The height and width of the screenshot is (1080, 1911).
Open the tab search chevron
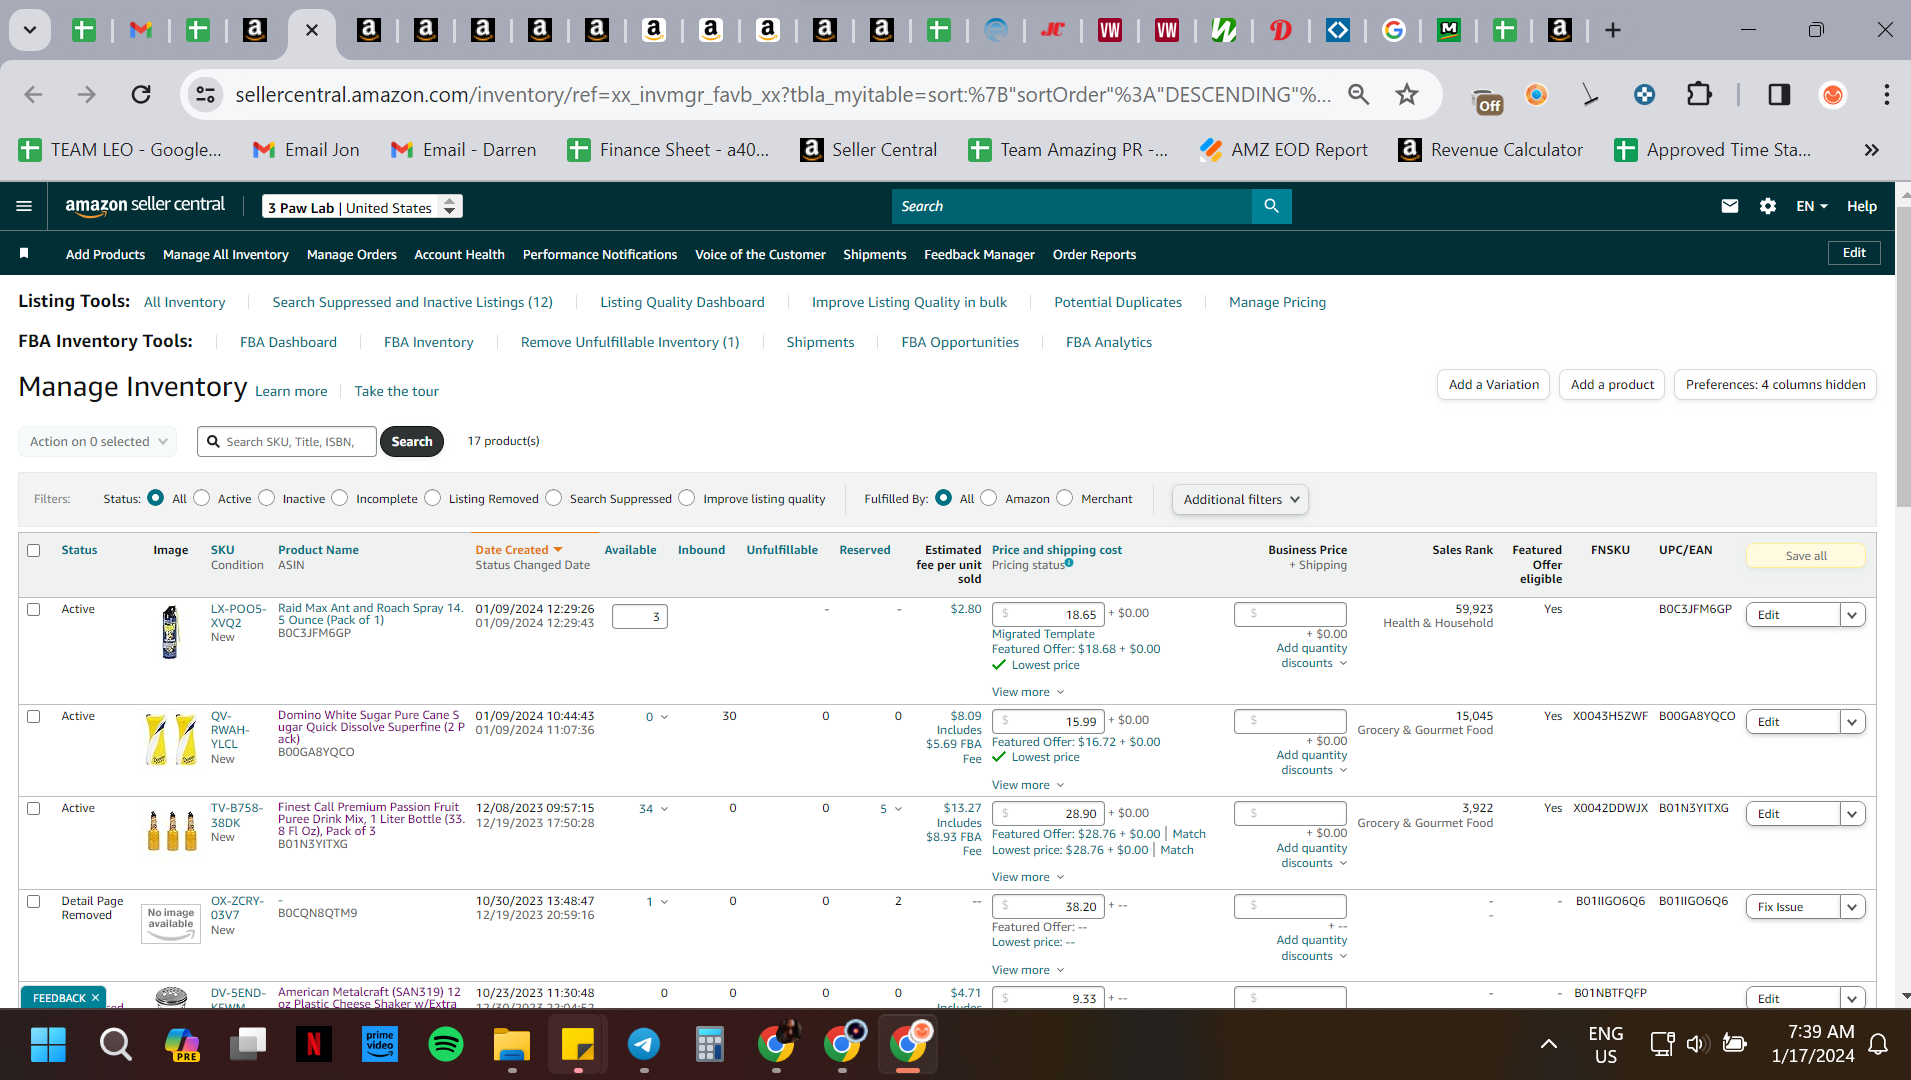30,30
